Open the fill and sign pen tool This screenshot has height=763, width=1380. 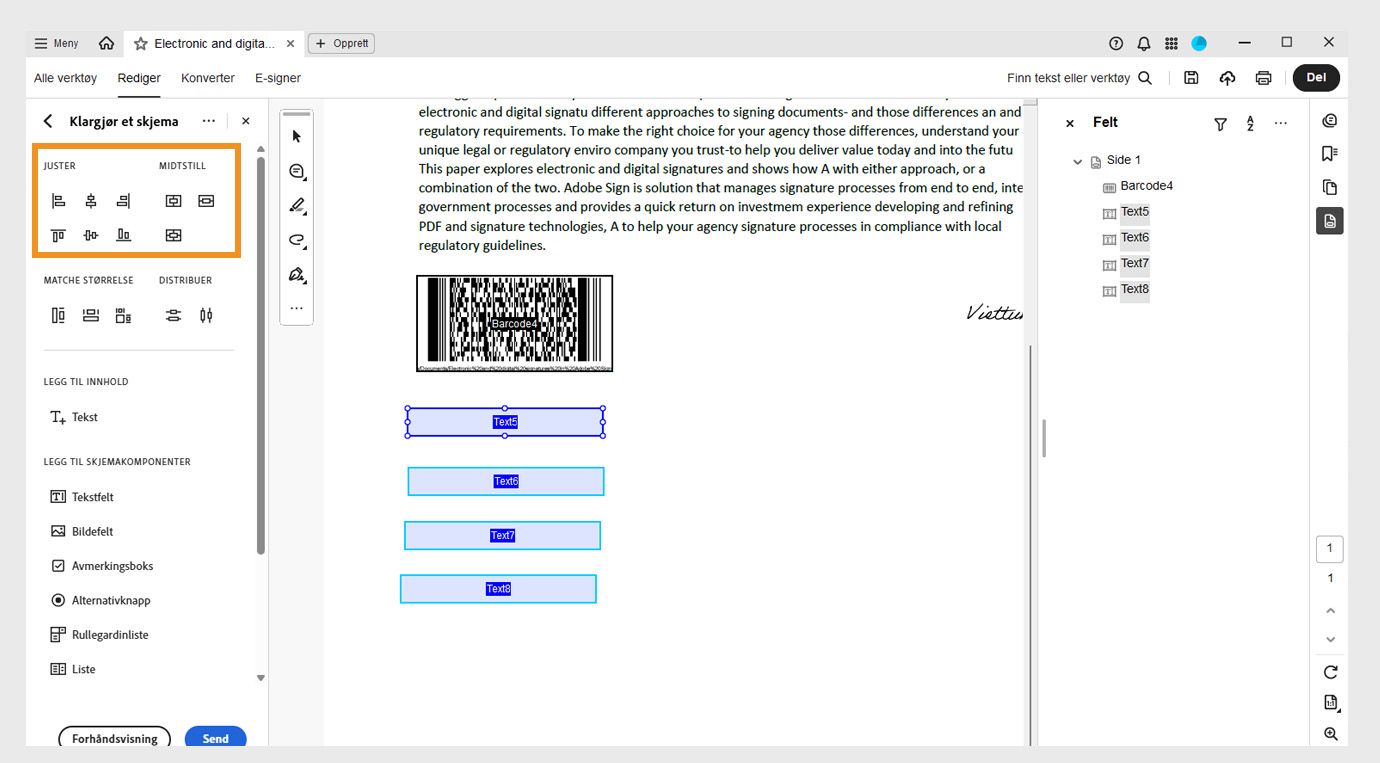point(296,274)
